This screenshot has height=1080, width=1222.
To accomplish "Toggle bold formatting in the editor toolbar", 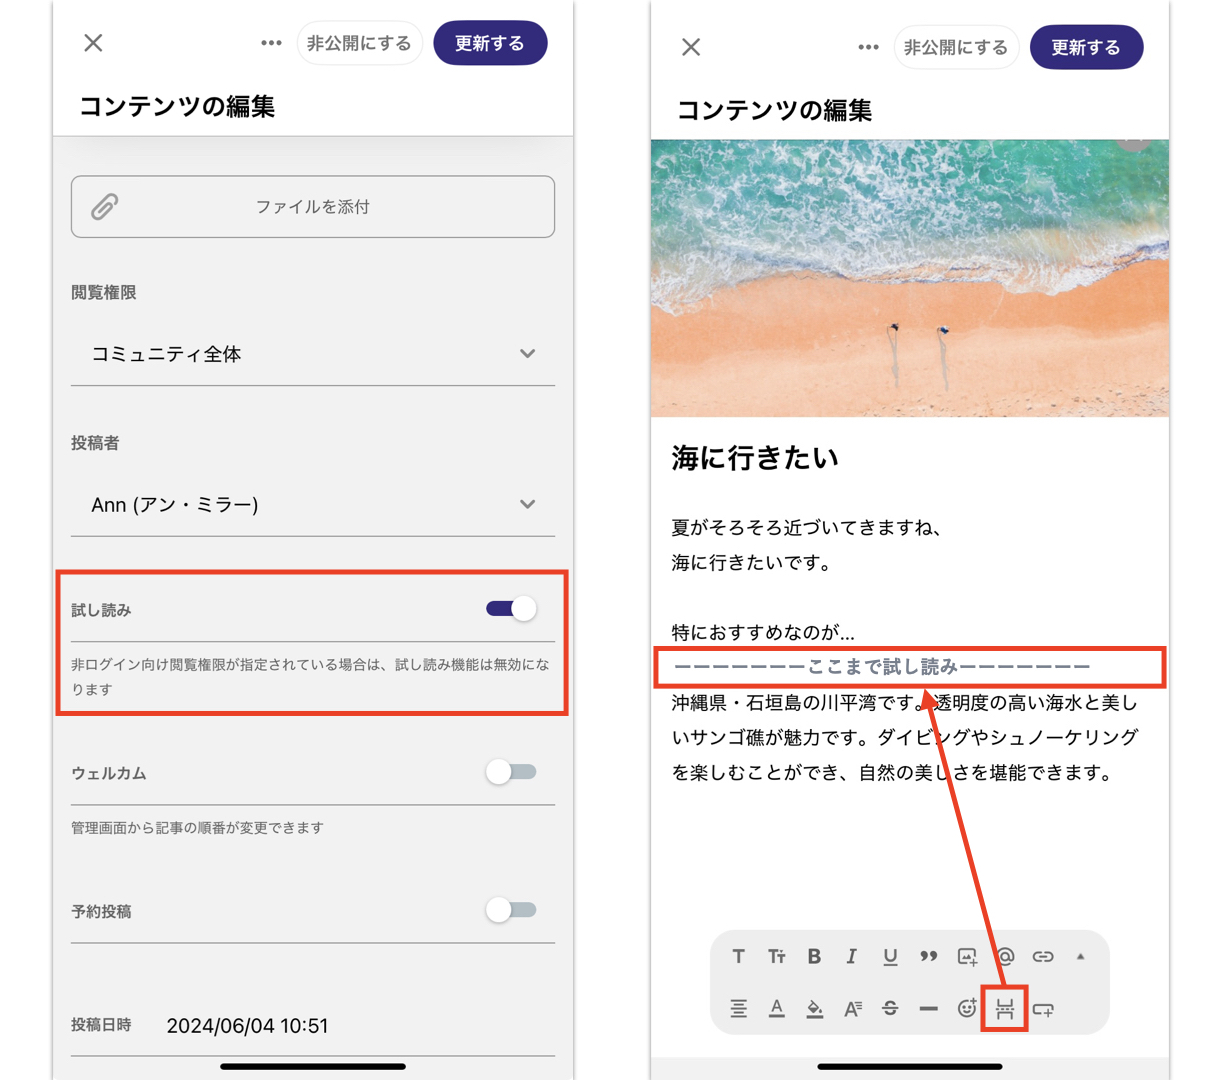I will pos(814,957).
